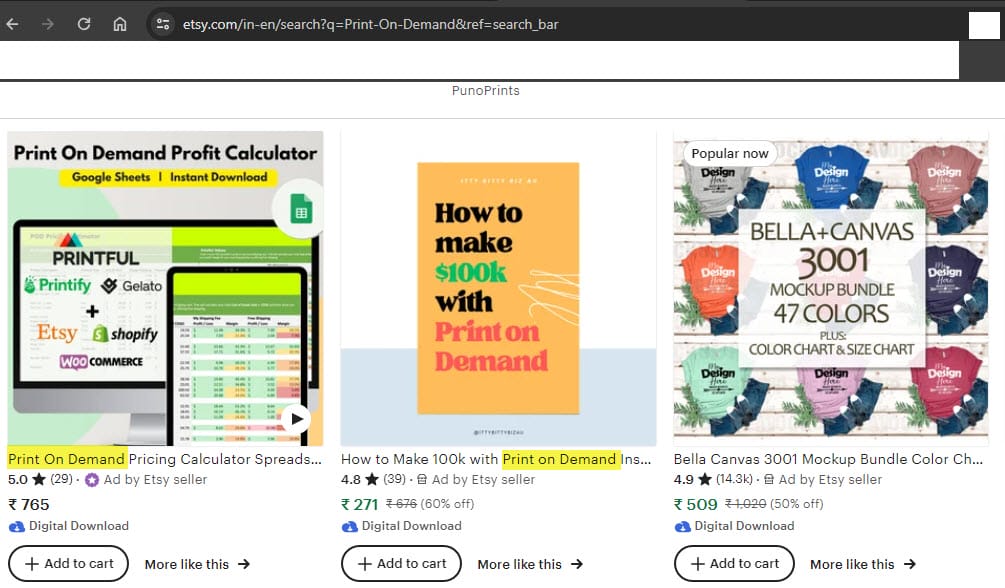This screenshot has height=588, width=1005.
Task: Reload the Etsy search page
Action: [x=83, y=24]
